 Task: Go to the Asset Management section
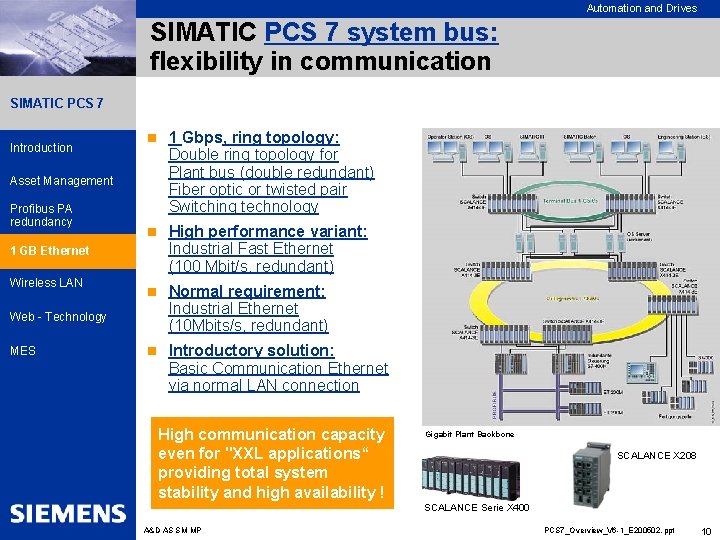62,181
